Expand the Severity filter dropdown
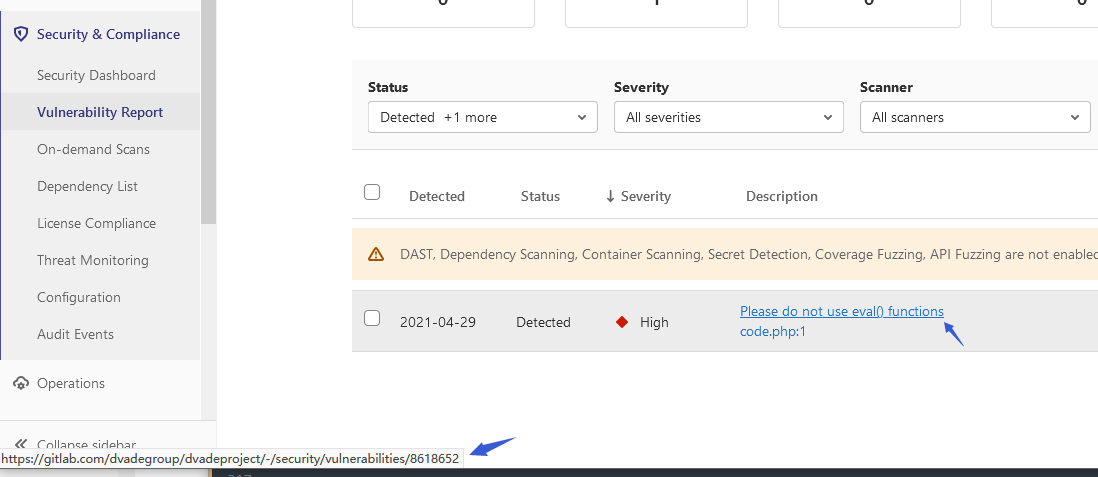Screen dimensions: 1098x477 (729, 117)
